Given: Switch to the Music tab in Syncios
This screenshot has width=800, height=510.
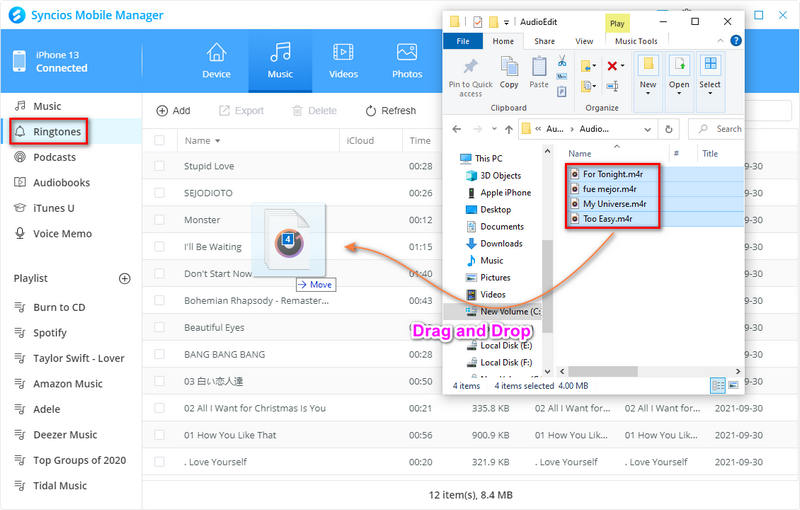Looking at the screenshot, I should [x=280, y=61].
